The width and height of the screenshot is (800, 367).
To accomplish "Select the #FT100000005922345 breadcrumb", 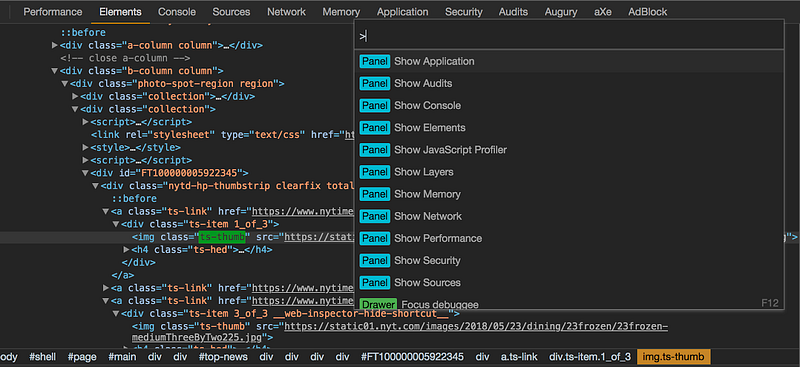I will coord(412,356).
